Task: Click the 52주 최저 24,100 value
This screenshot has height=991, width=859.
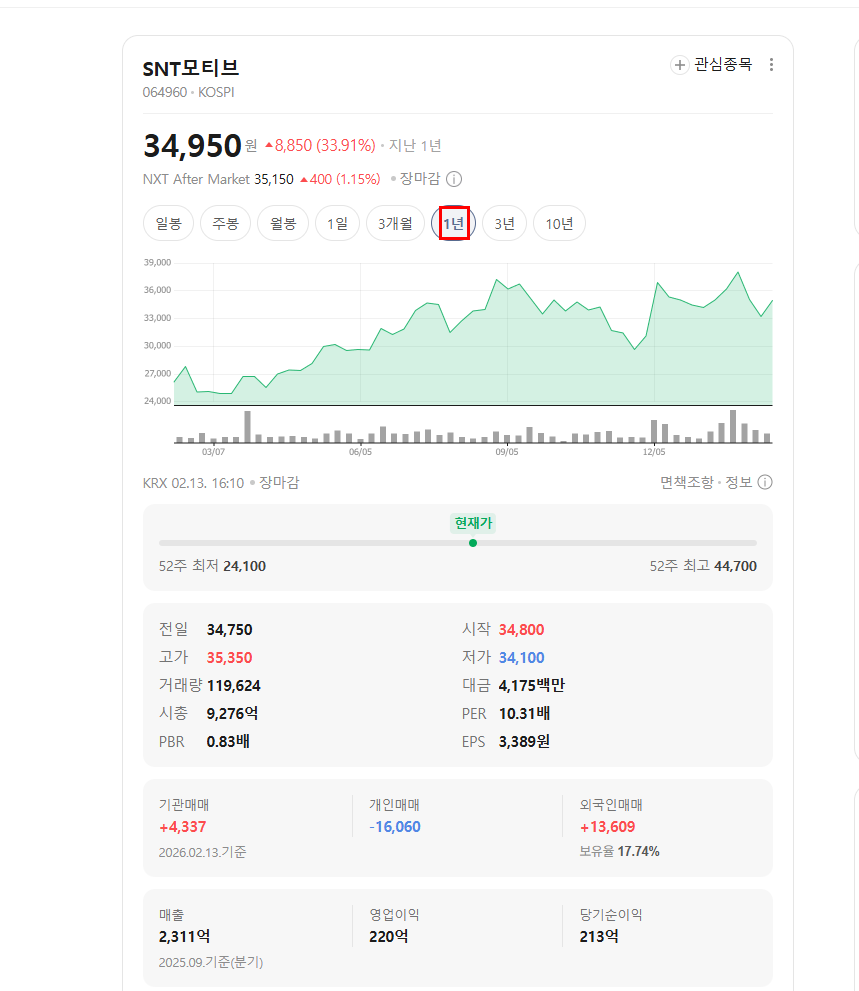Action: tap(245, 566)
